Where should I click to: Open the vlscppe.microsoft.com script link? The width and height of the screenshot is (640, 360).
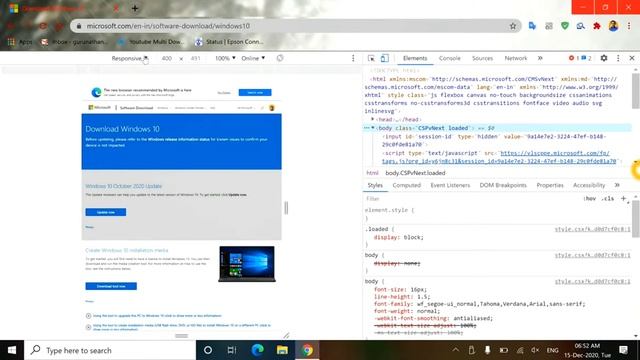coord(499,157)
